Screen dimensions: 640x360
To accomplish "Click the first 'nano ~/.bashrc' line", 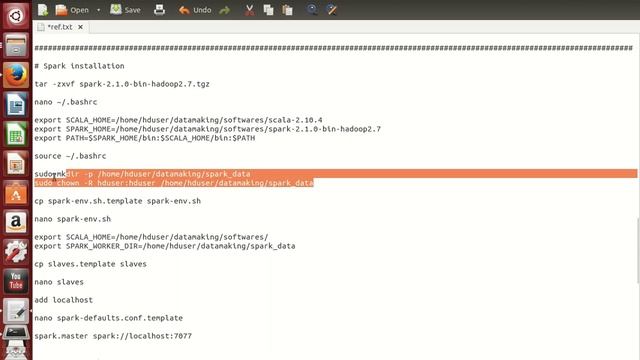I will [66, 102].
